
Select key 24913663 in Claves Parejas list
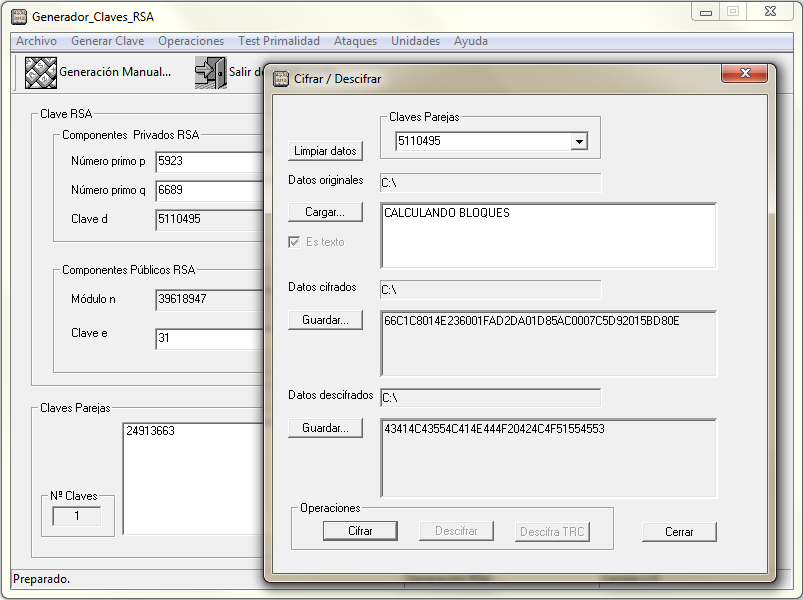tap(151, 432)
